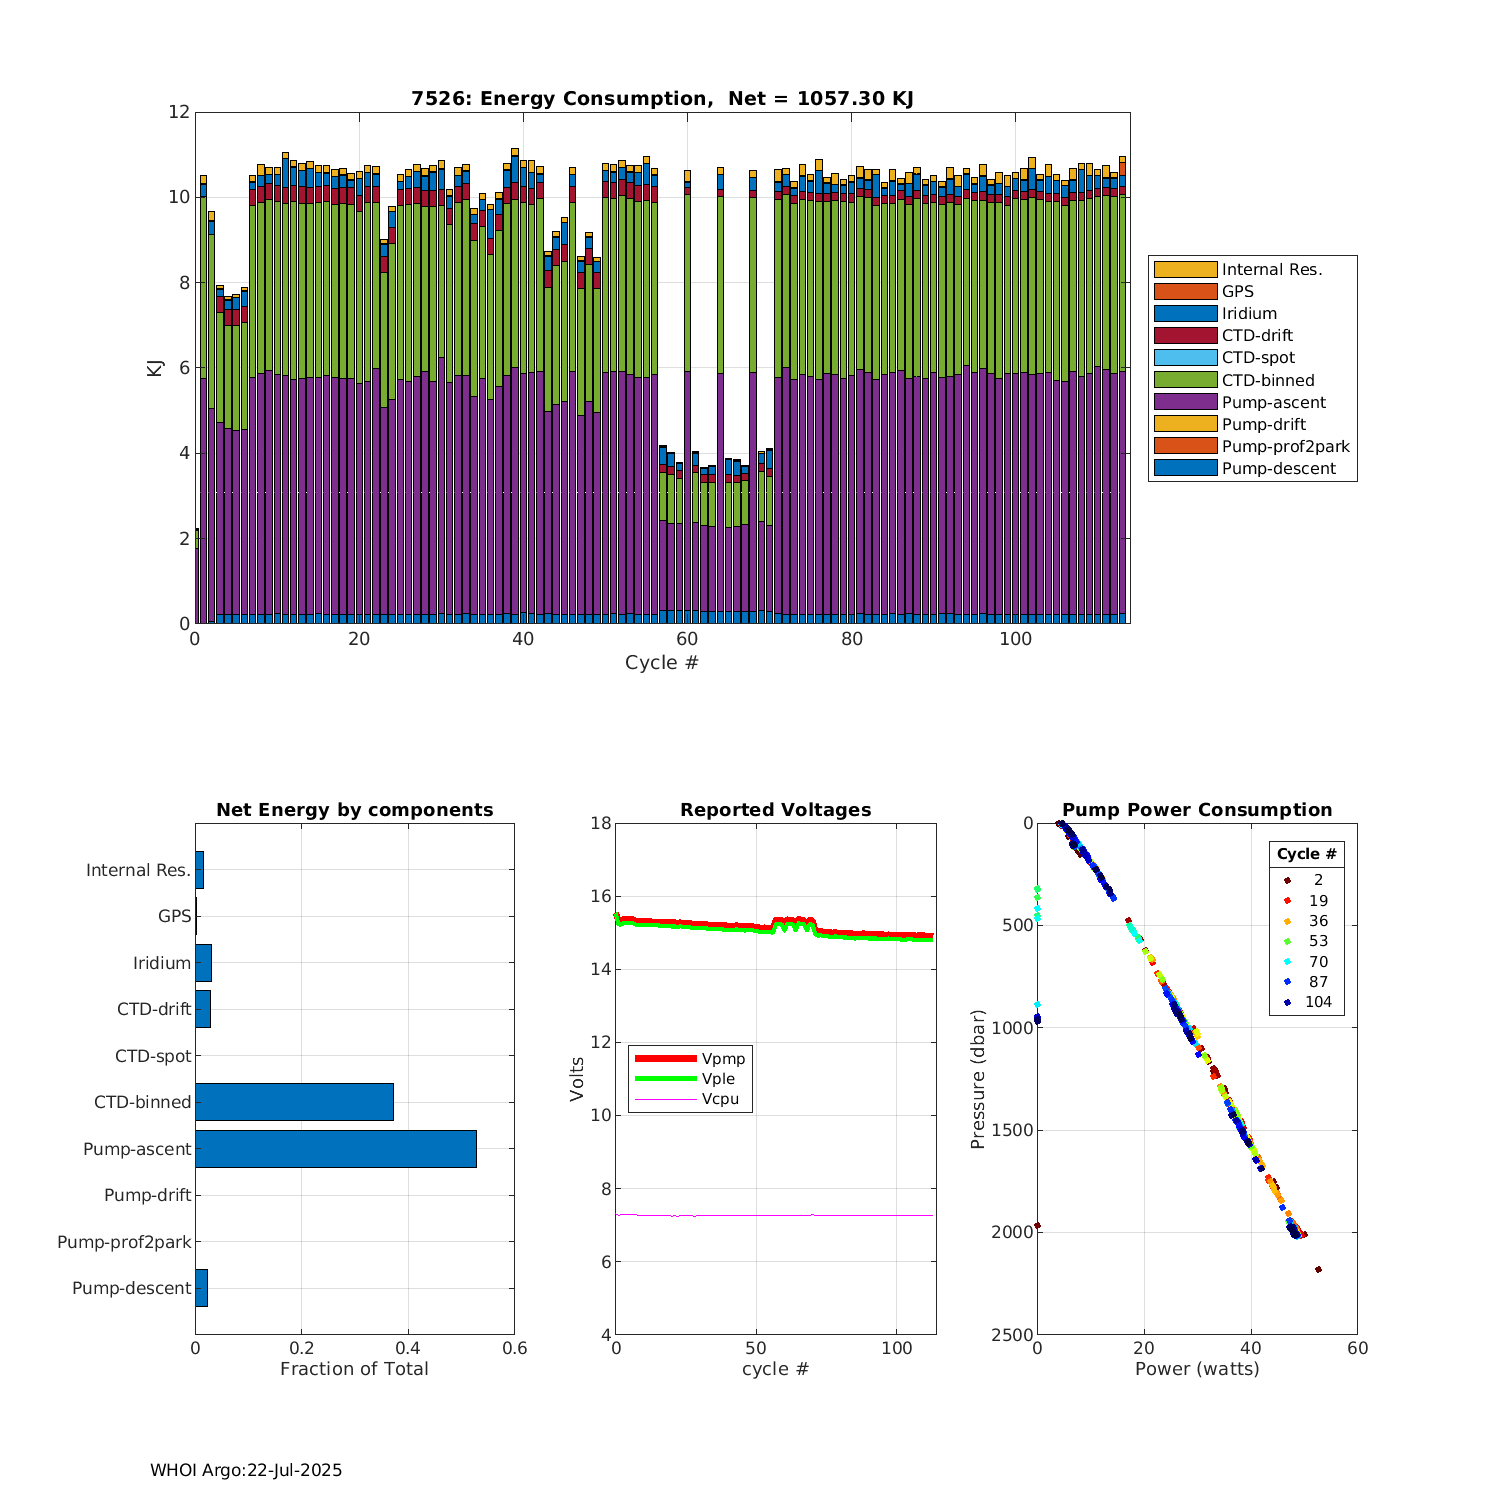Click the Vple green line legend icon
This screenshot has height=1500, width=1500.
(x=665, y=1078)
